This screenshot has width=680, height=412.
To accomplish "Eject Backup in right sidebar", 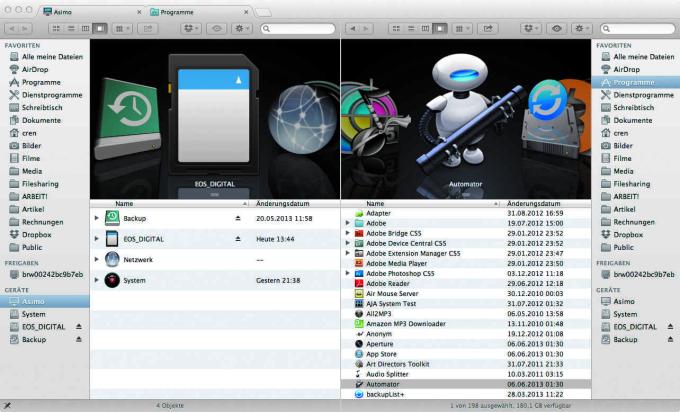I will 670,339.
